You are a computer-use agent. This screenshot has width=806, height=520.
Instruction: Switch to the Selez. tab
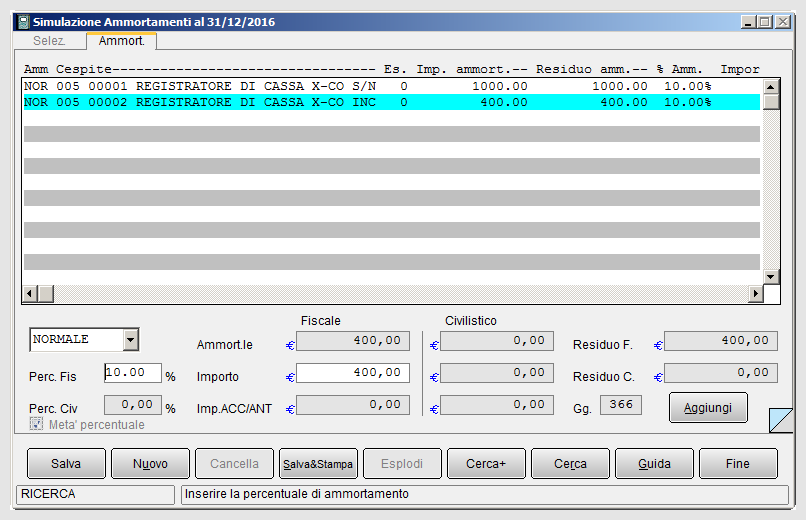(x=49, y=41)
